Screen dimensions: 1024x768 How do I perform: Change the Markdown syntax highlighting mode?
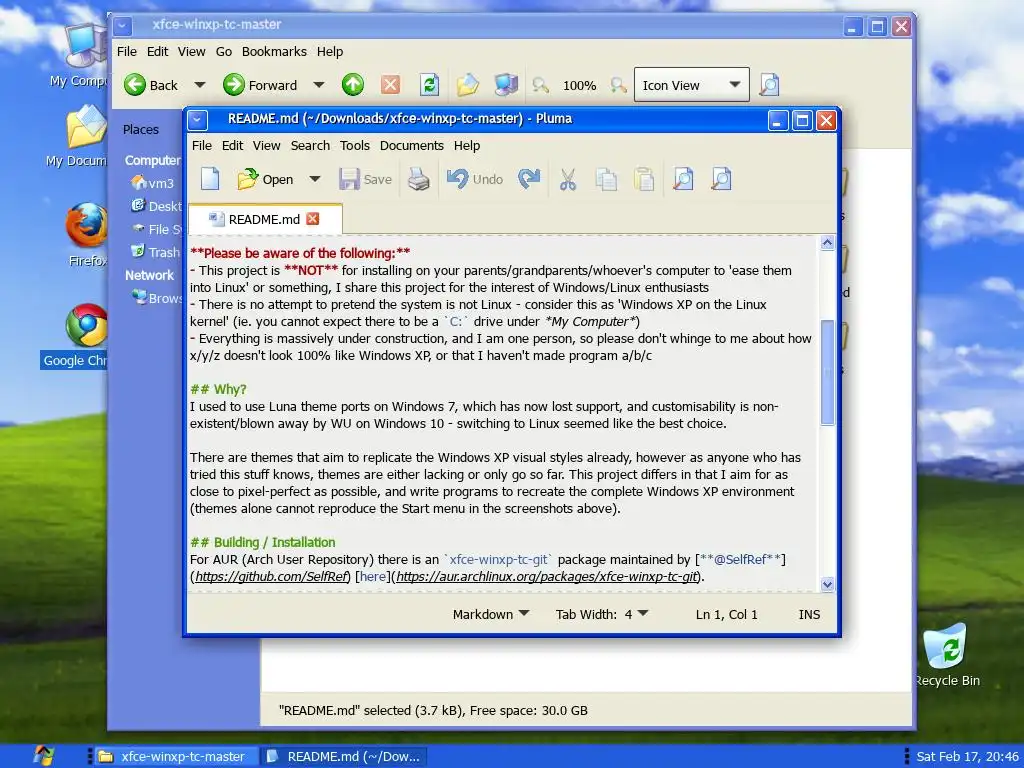[491, 614]
